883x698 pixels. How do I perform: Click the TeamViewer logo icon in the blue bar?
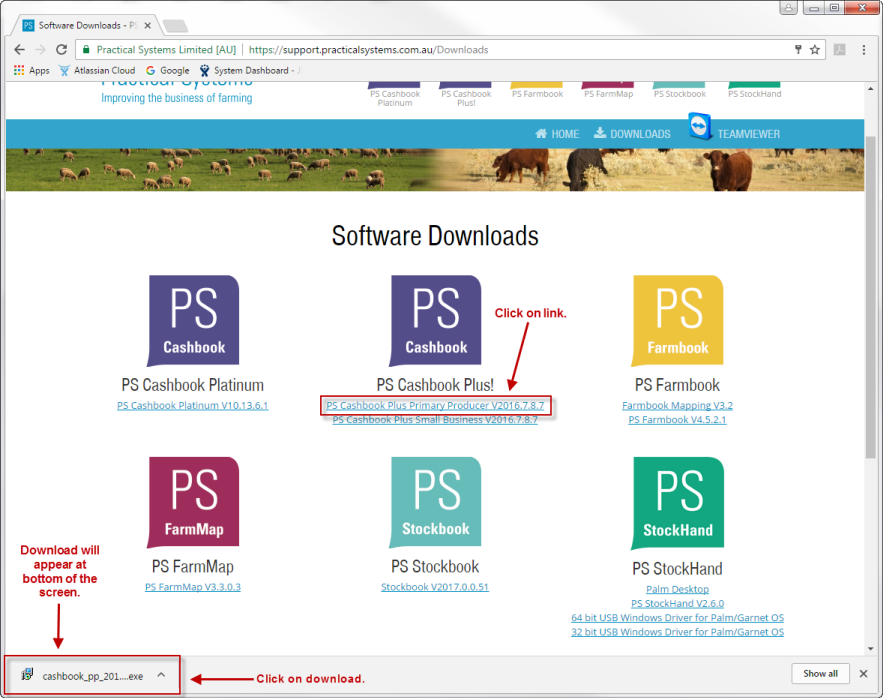point(699,126)
